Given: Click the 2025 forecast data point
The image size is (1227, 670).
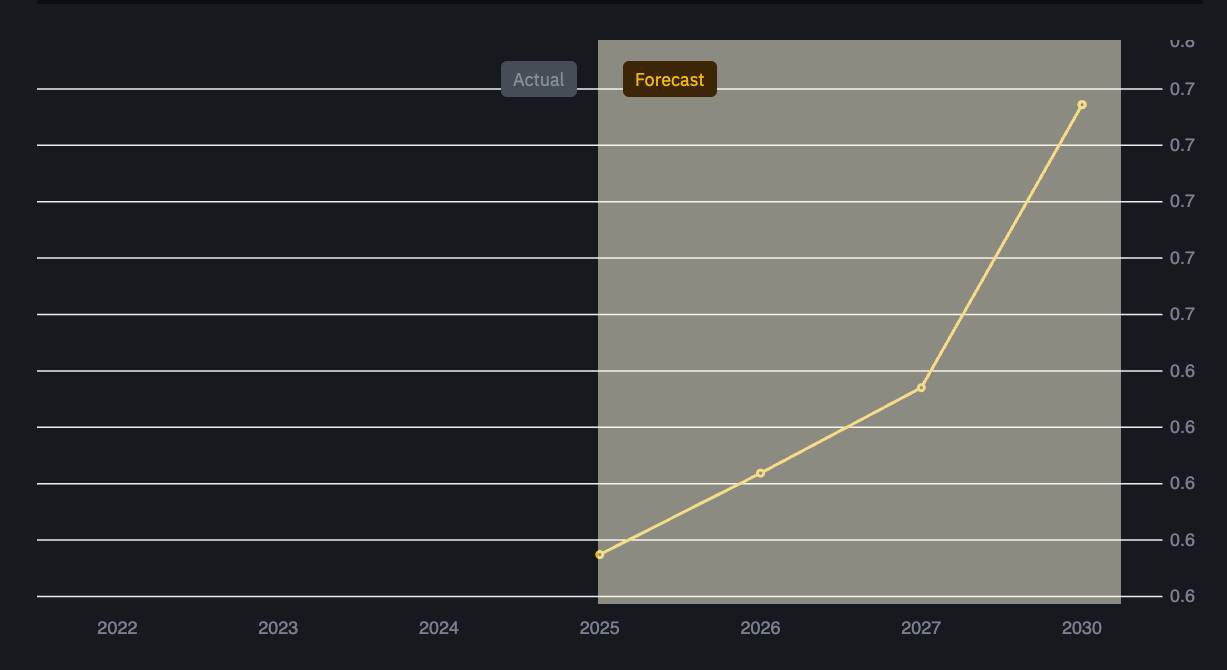Looking at the screenshot, I should pos(600,554).
